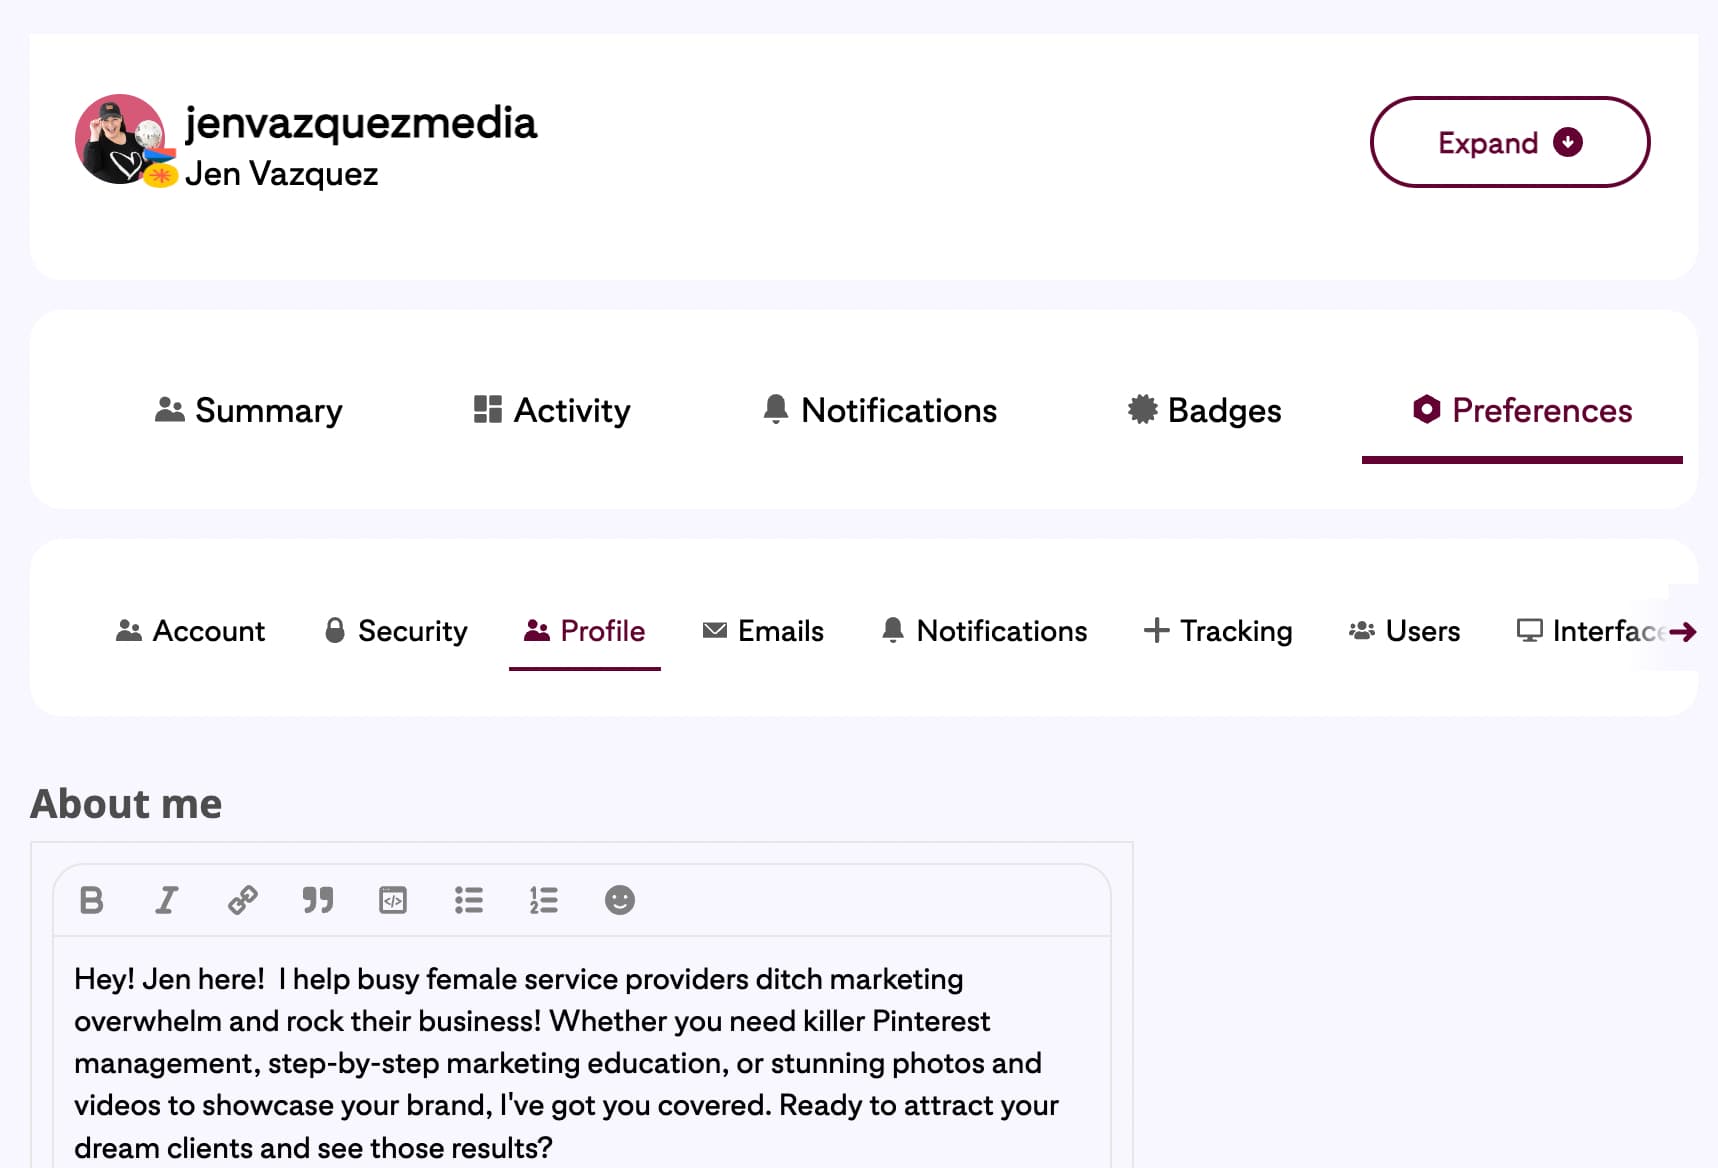Open the Summary tab
The width and height of the screenshot is (1718, 1168).
(249, 410)
